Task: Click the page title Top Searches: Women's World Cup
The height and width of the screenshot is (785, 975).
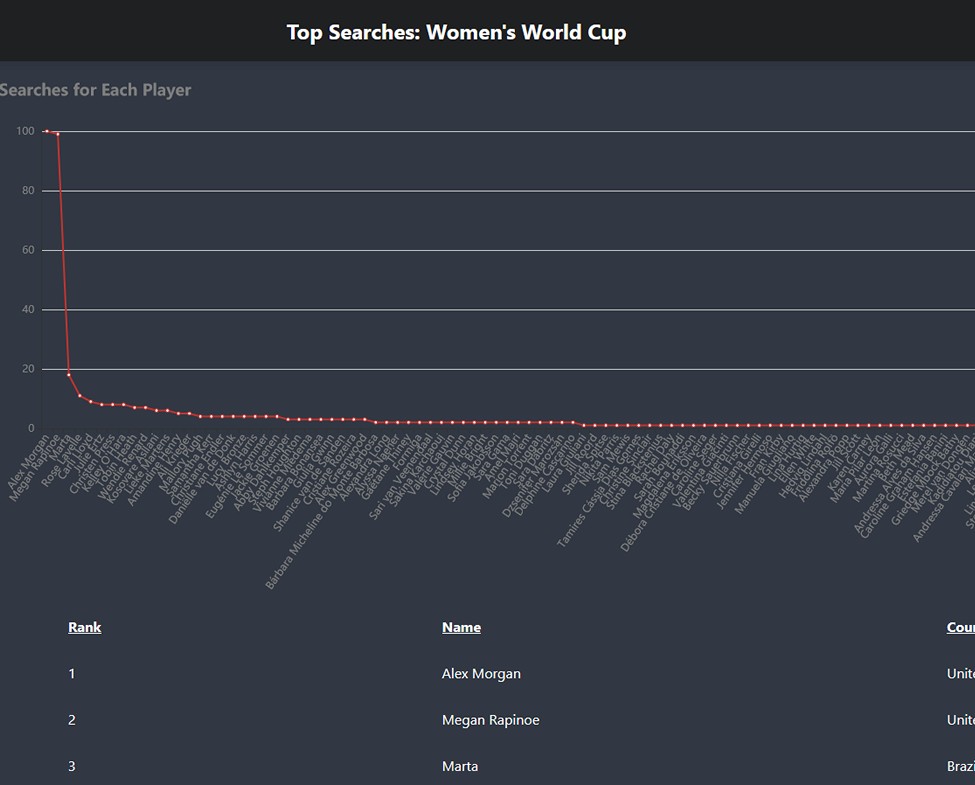Action: point(456,32)
